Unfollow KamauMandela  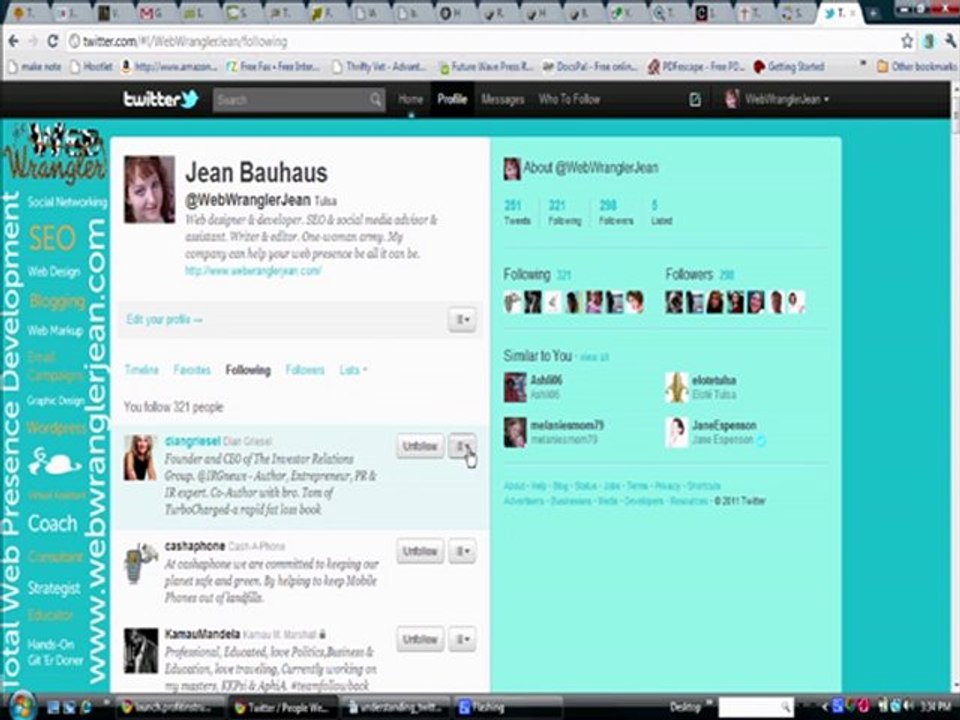(x=420, y=639)
